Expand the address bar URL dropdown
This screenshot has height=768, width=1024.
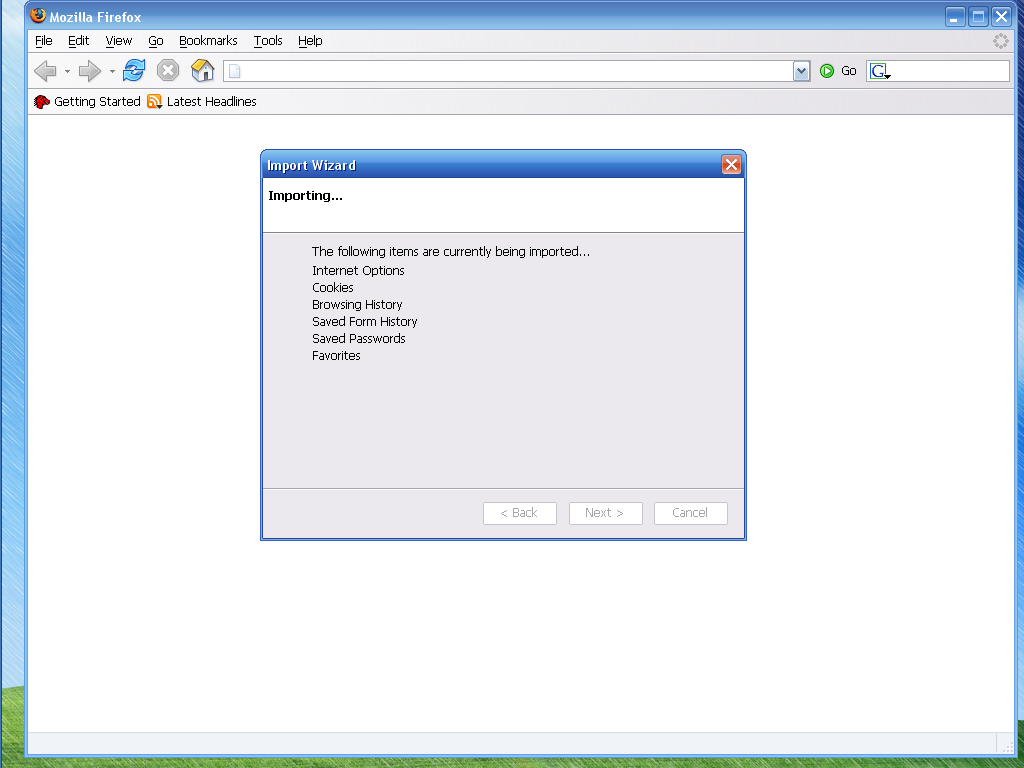coord(801,71)
